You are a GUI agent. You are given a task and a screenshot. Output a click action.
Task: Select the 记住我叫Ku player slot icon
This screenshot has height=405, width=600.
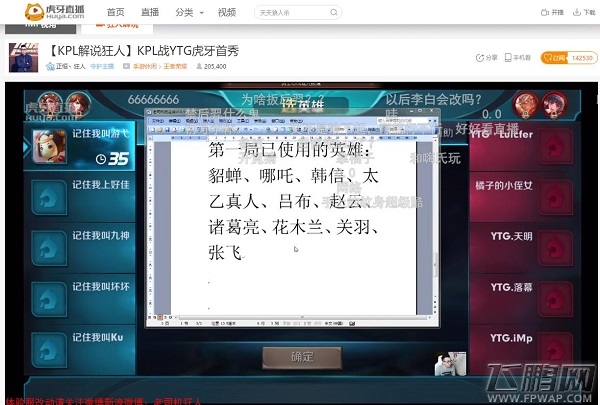pyautogui.click(x=49, y=350)
